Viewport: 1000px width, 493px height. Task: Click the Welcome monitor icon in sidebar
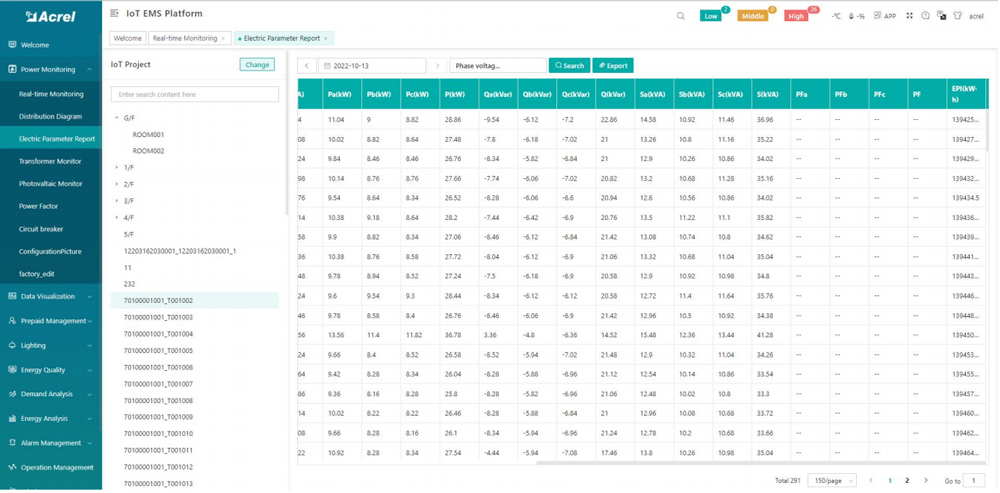[12, 45]
